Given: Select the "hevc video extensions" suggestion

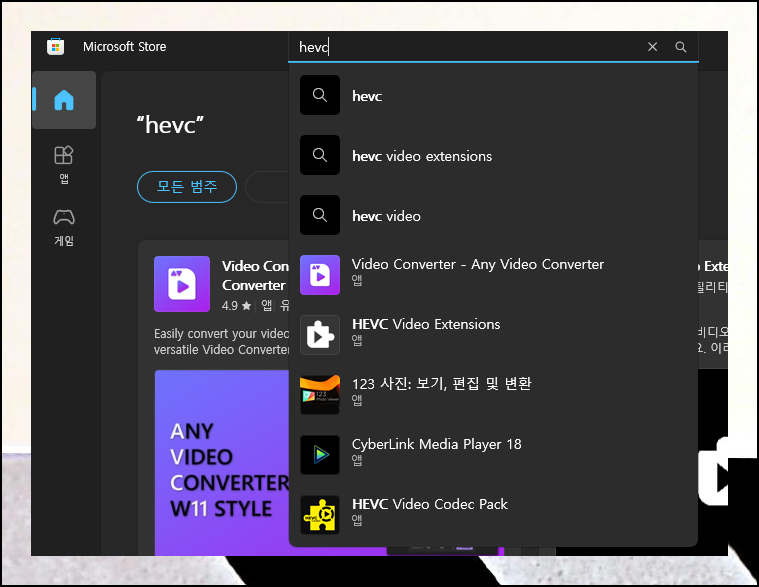Looking at the screenshot, I should 493,155.
